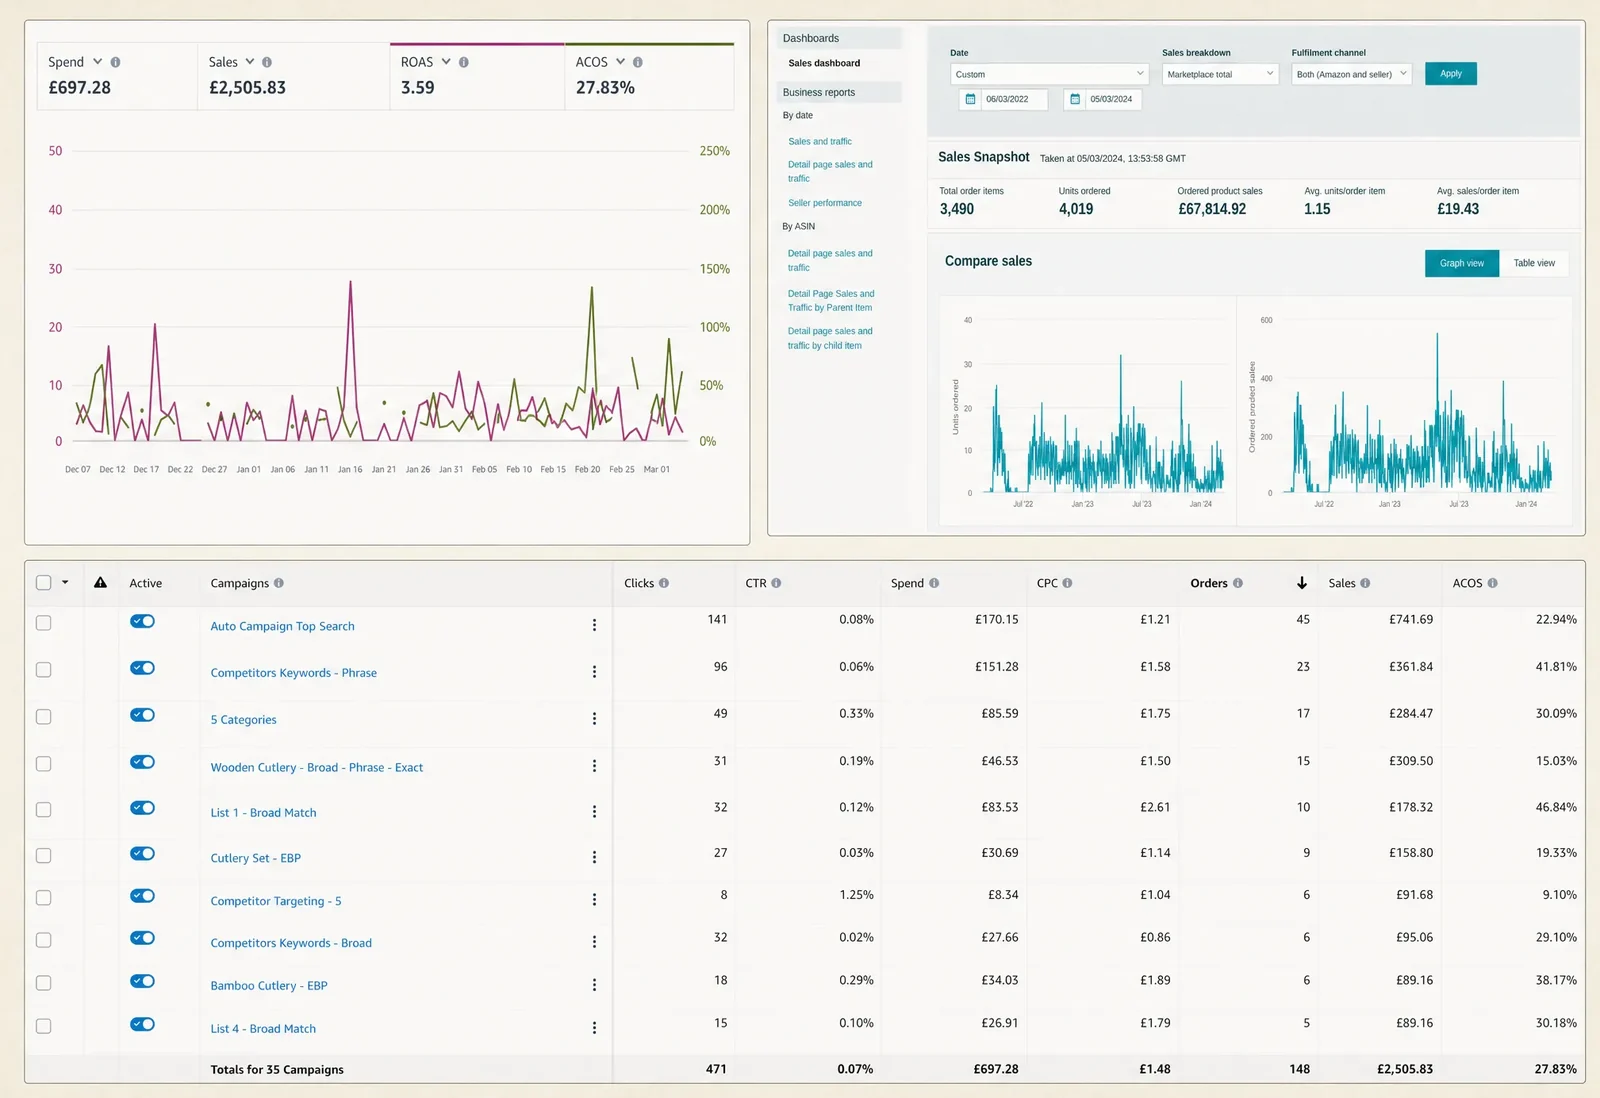Toggle off Competitor Targeting - 5 campaign
Screen dimensions: 1600x1098
point(142,896)
